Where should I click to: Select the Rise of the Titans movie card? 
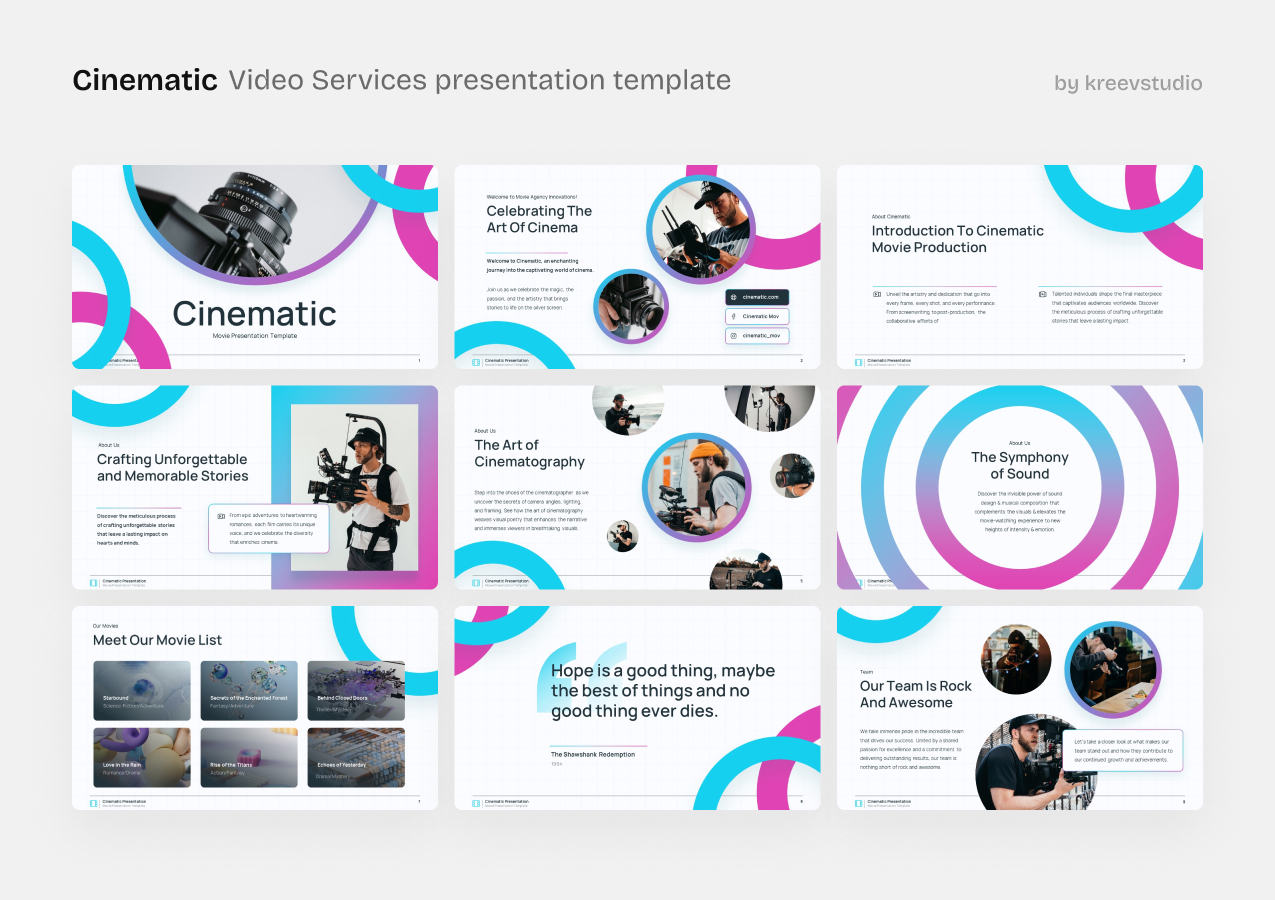249,757
